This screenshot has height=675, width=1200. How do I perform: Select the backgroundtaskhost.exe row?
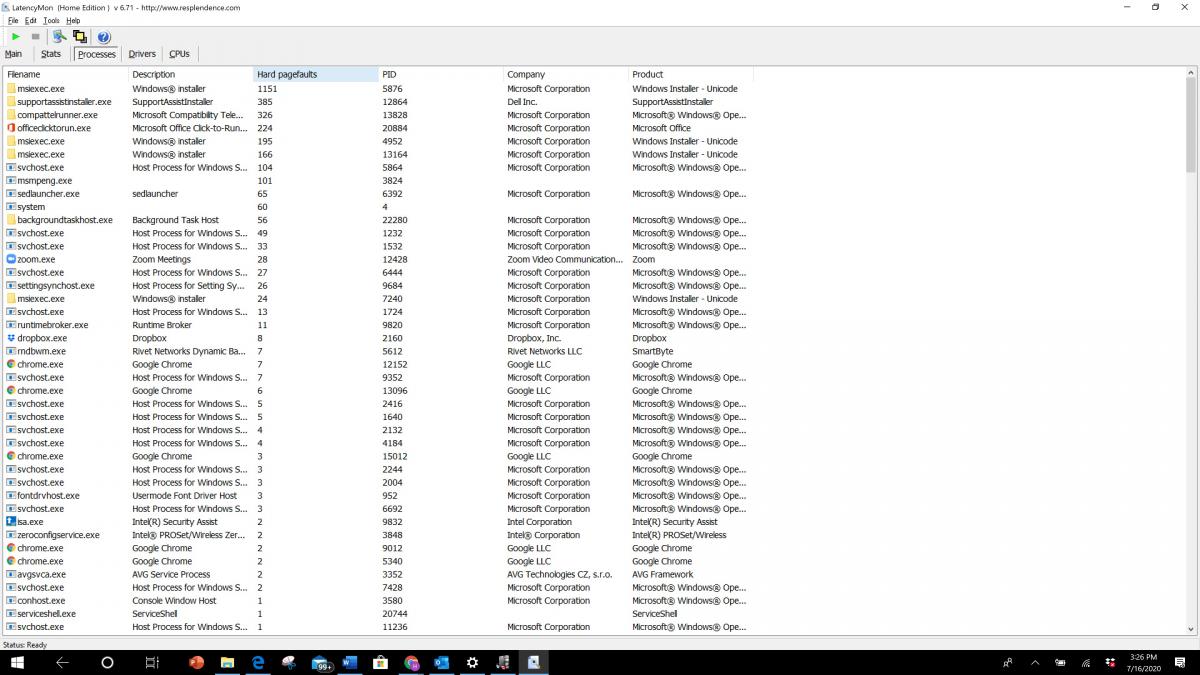click(379, 220)
